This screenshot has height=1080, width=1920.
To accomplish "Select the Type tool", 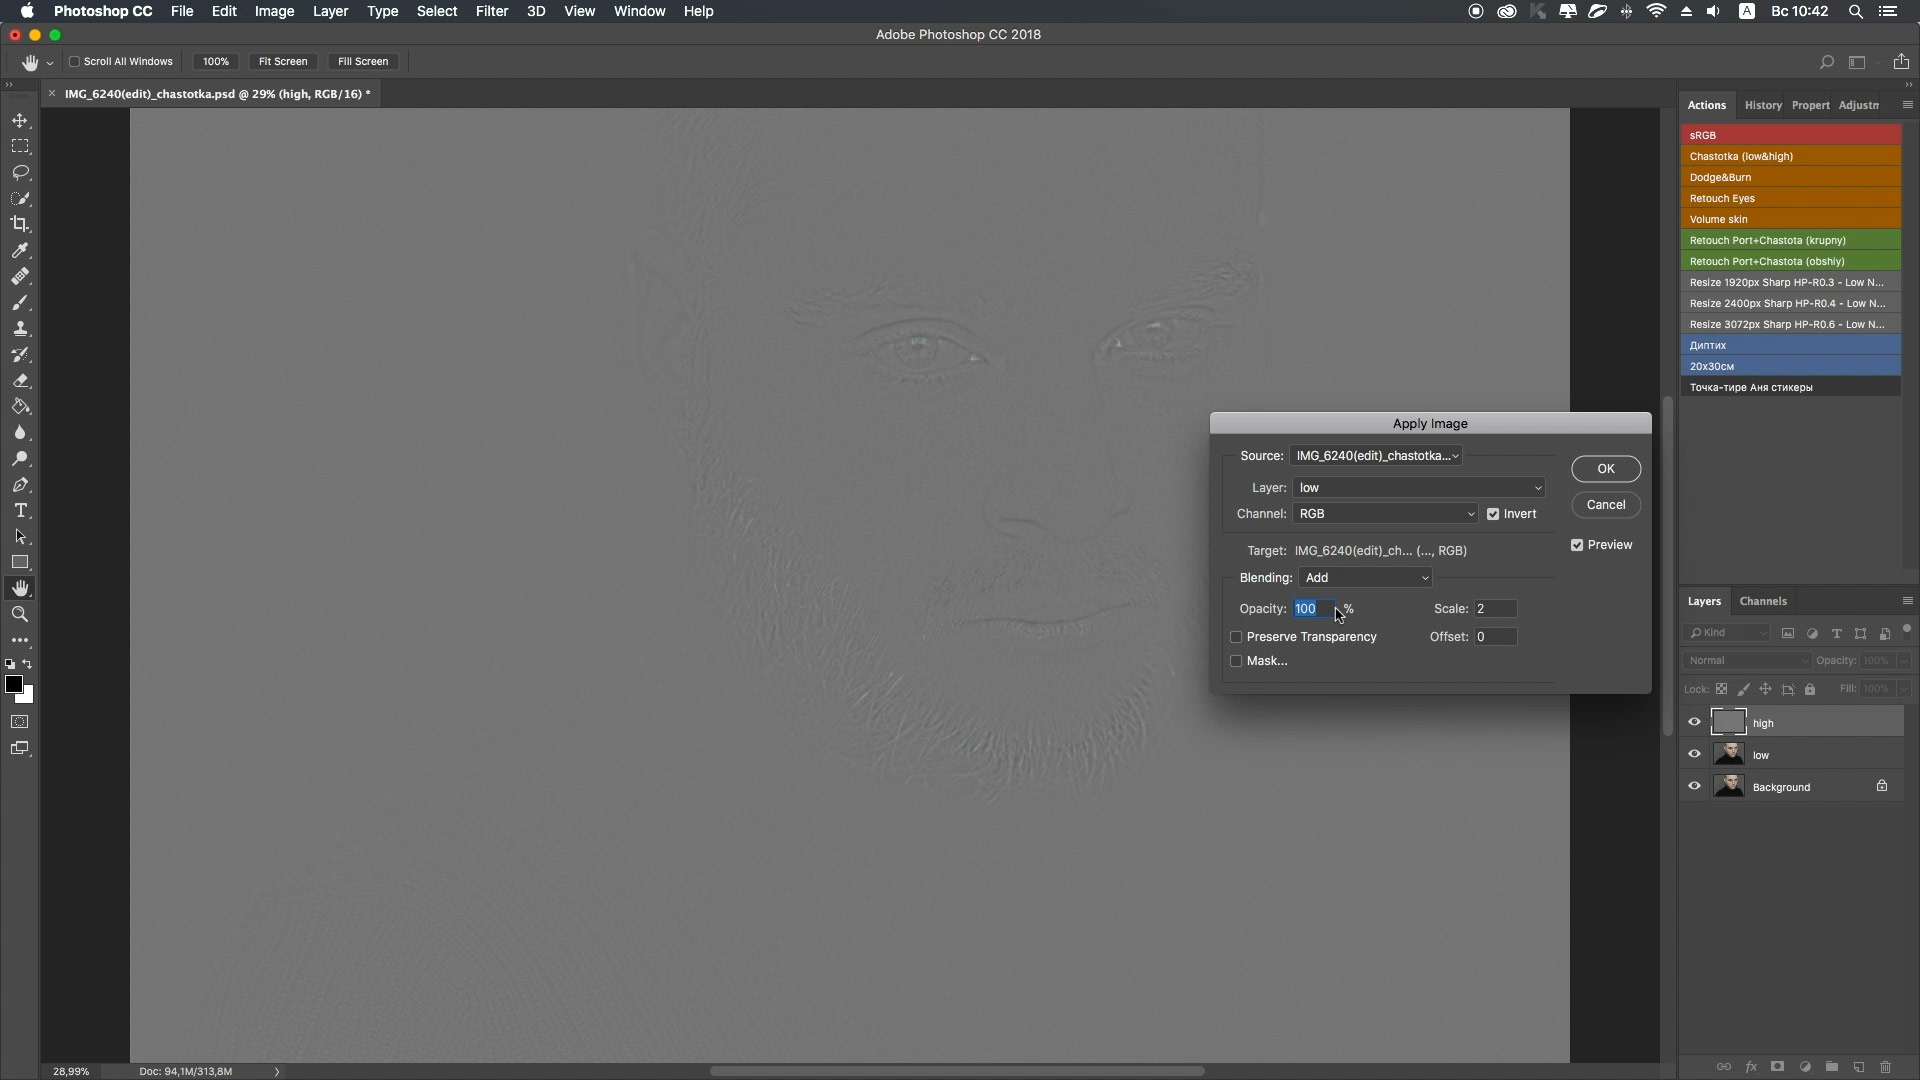I will tap(20, 511).
